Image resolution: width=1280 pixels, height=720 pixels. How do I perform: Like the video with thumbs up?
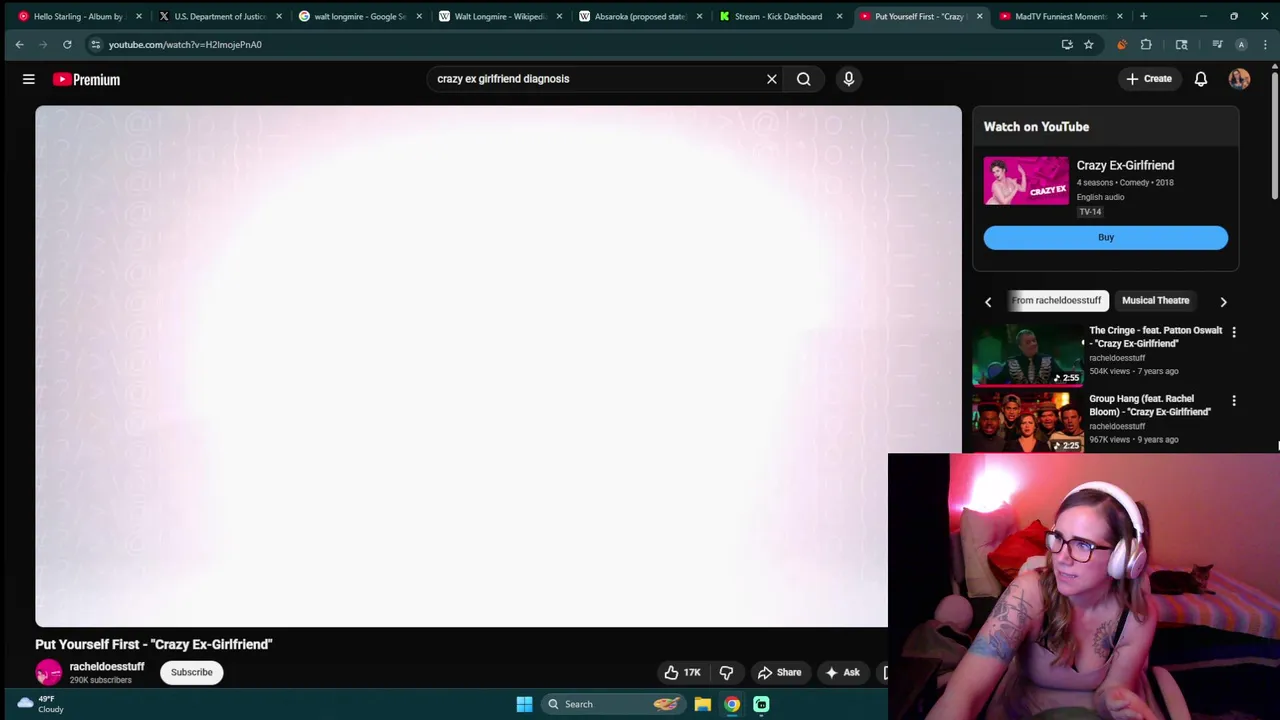pyautogui.click(x=683, y=673)
